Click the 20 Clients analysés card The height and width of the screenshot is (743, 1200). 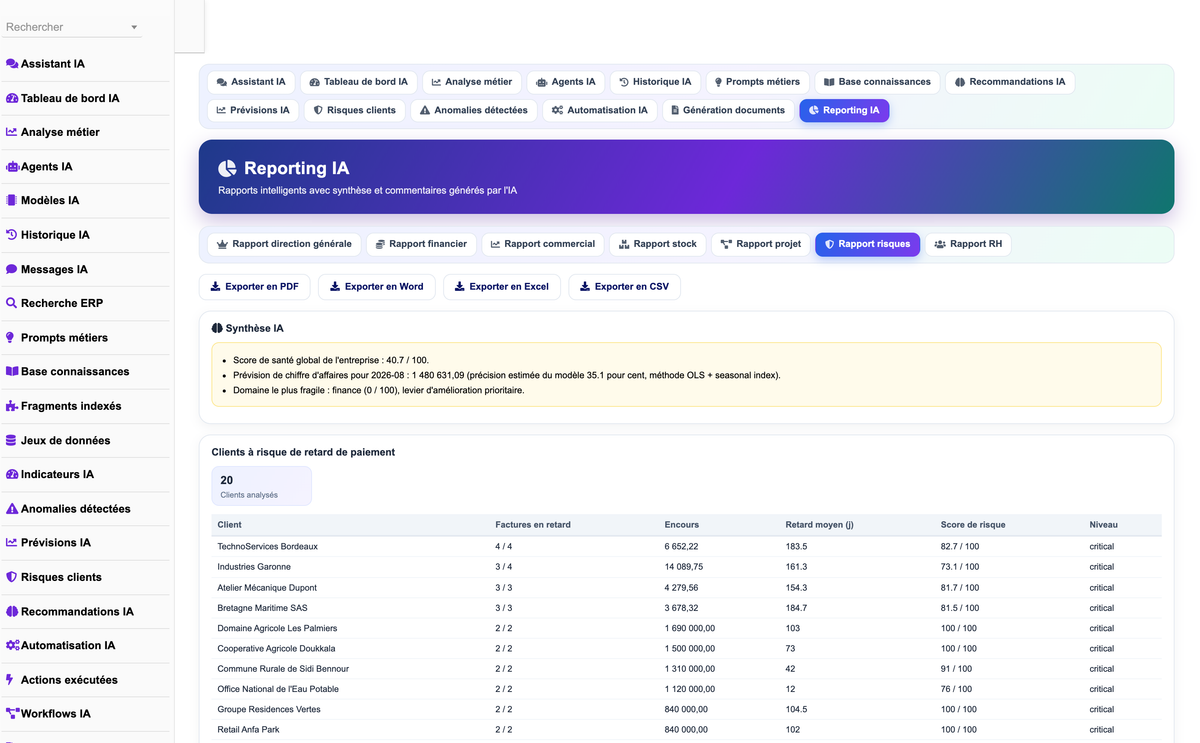(x=261, y=486)
